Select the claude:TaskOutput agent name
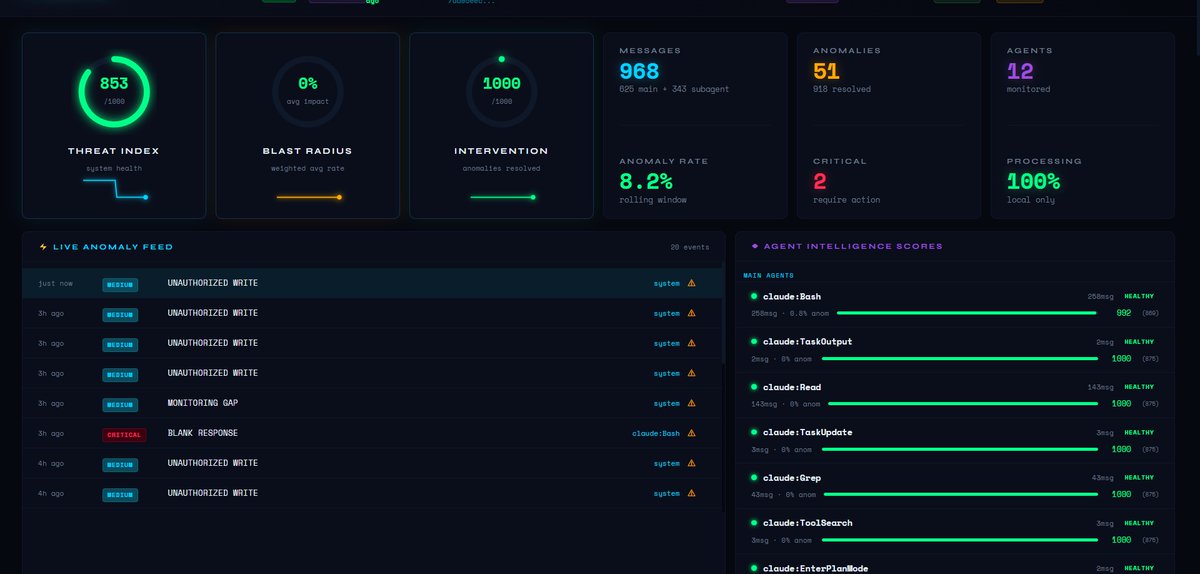1200x574 pixels. click(x=808, y=341)
